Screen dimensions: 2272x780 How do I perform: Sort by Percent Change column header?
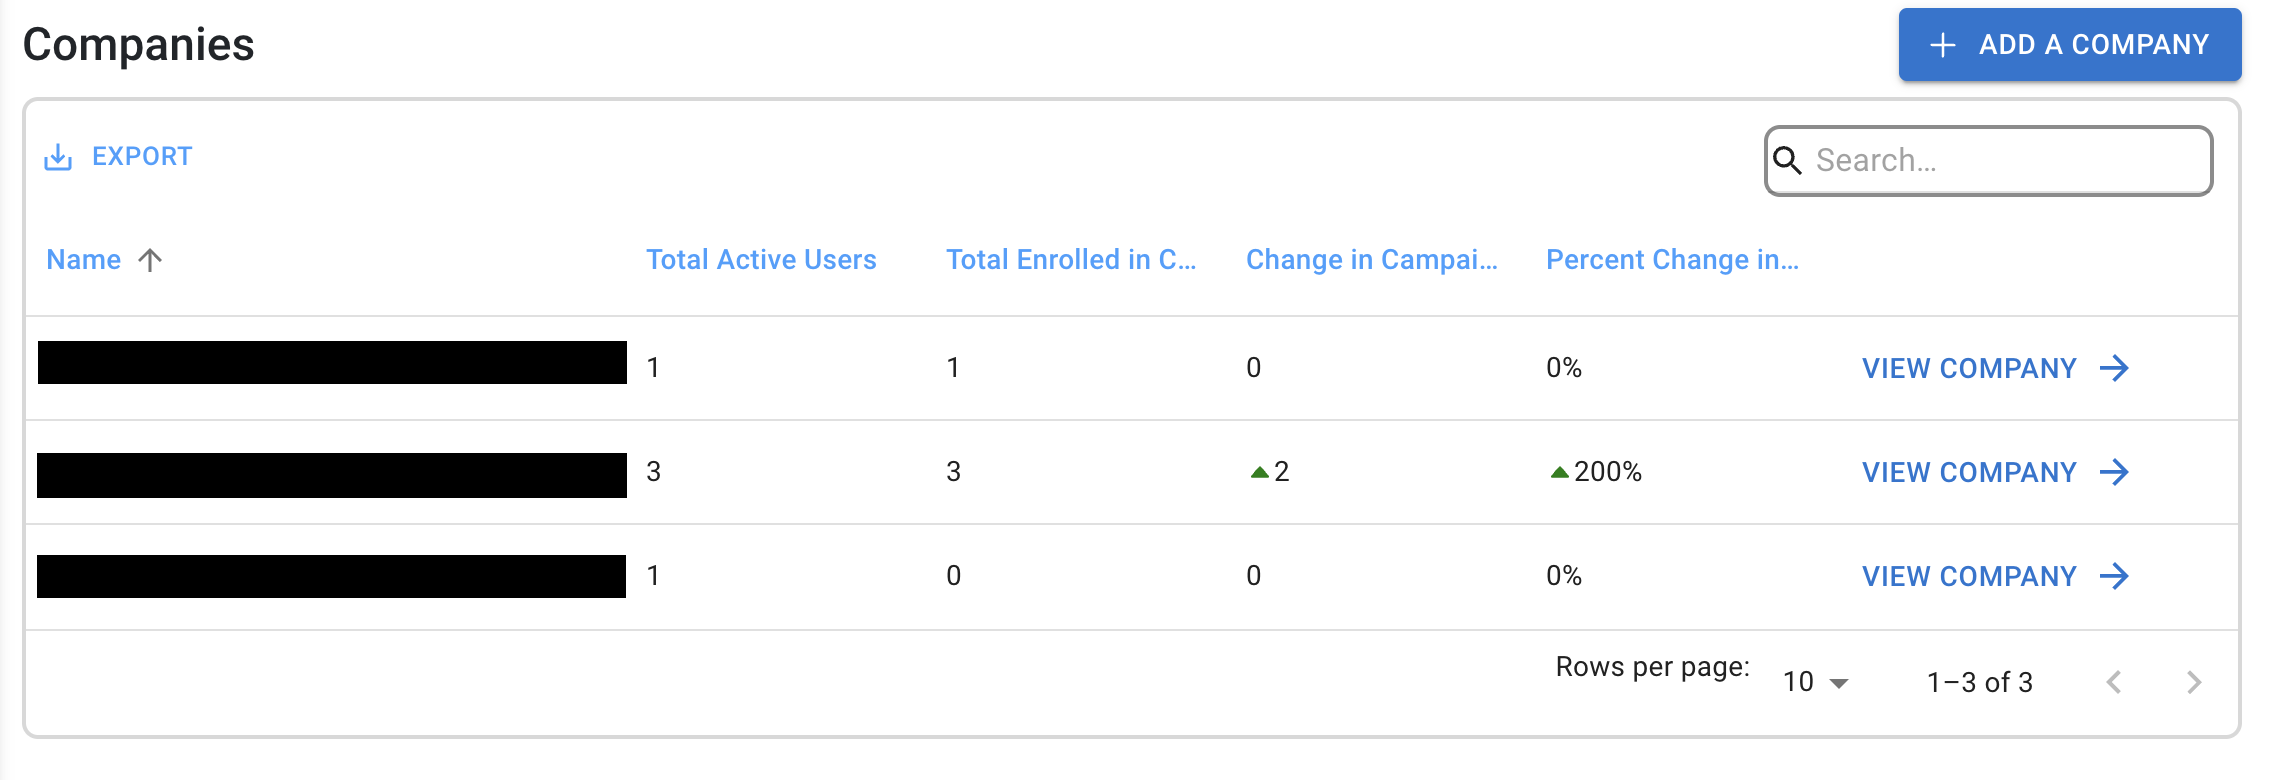pos(1672,260)
